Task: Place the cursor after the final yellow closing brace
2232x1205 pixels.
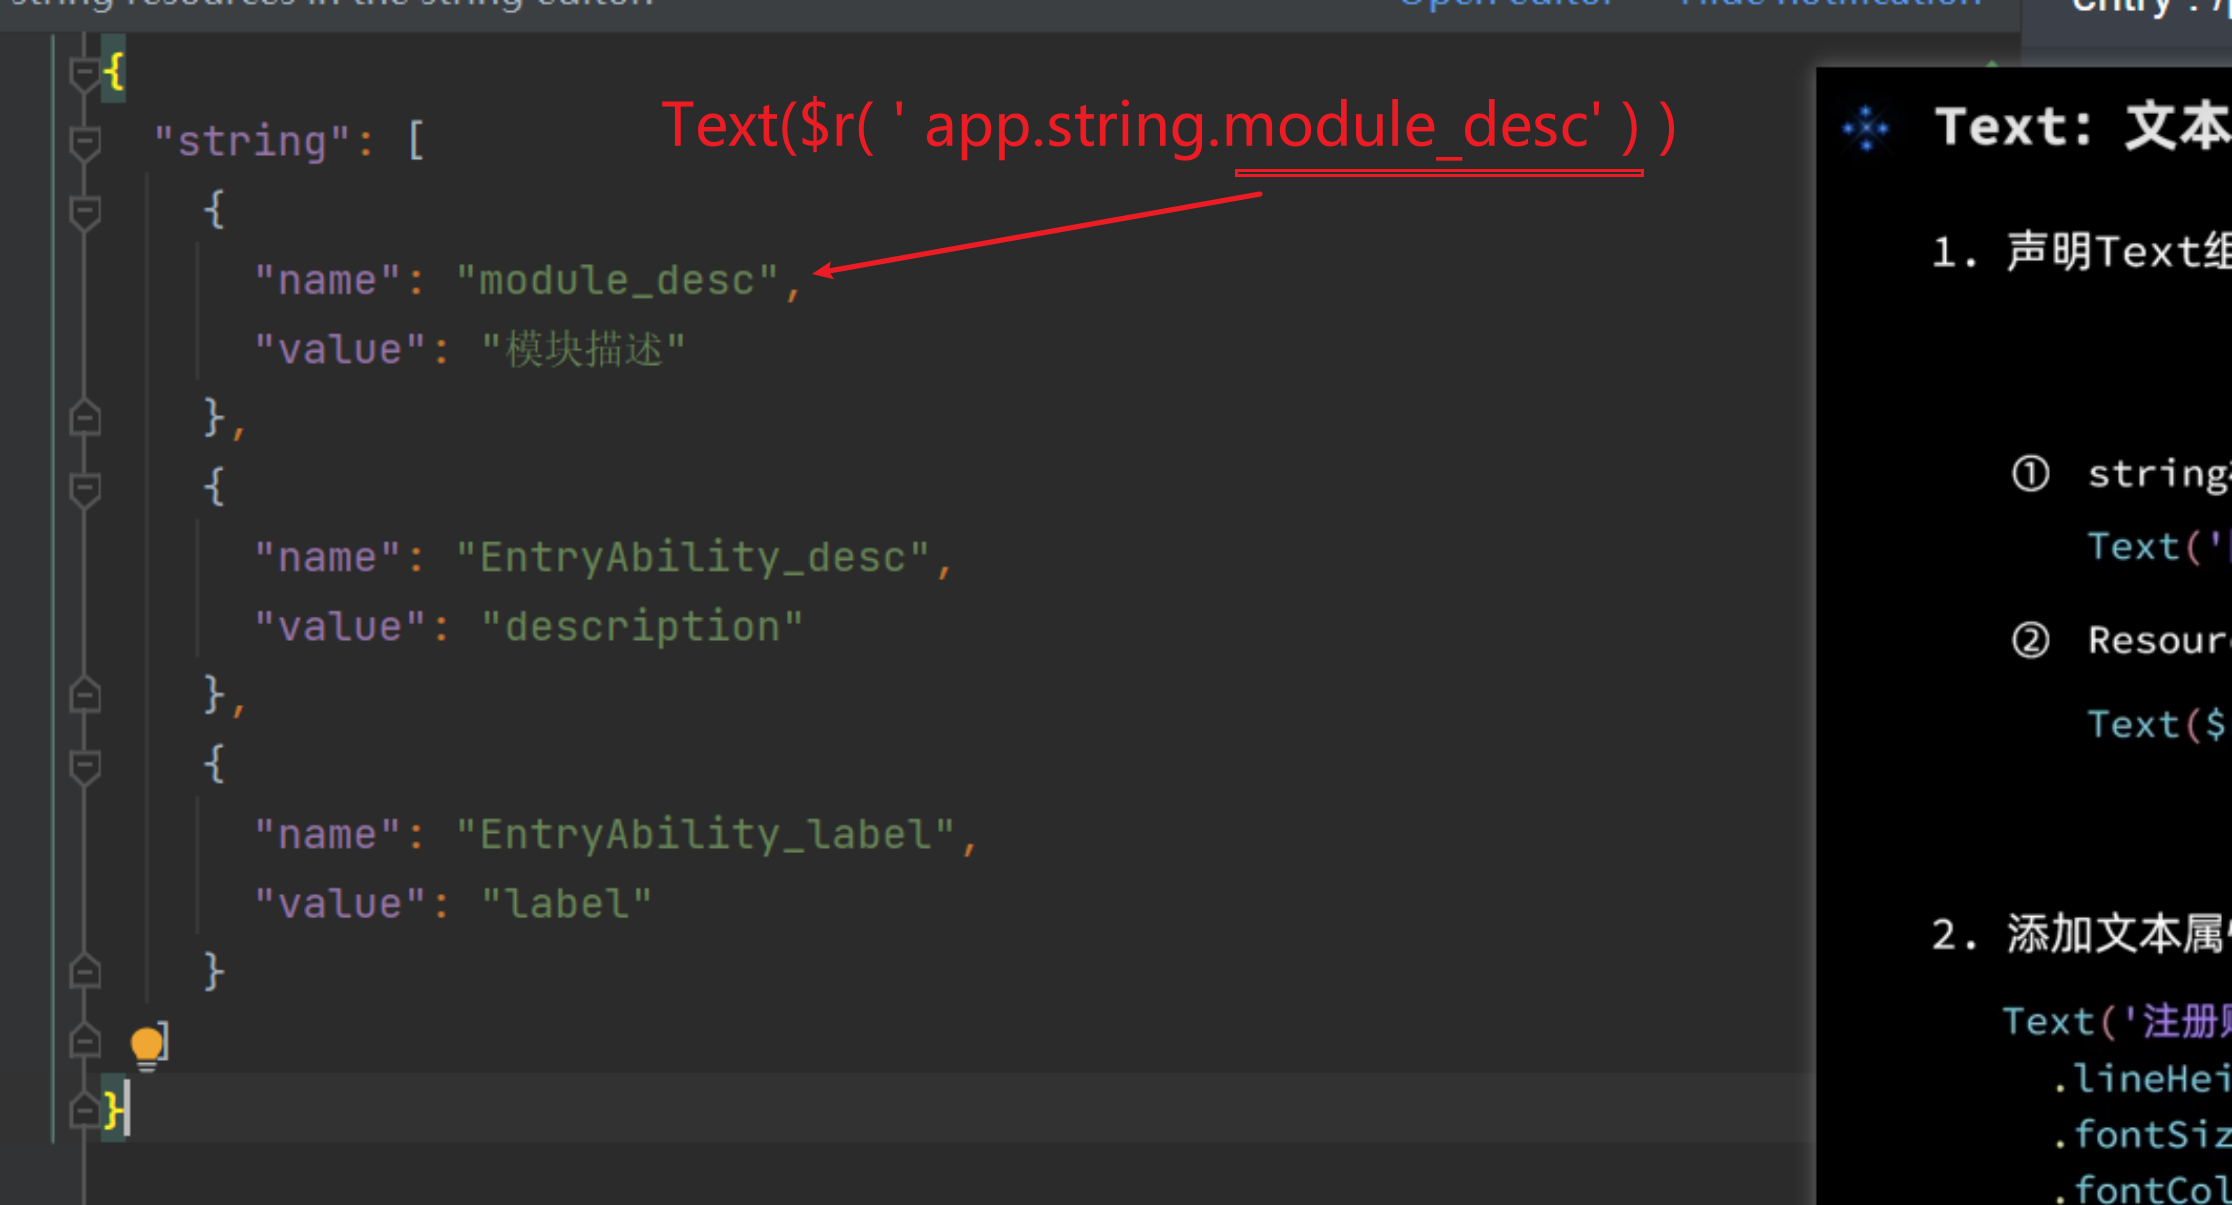Action: click(x=127, y=1110)
